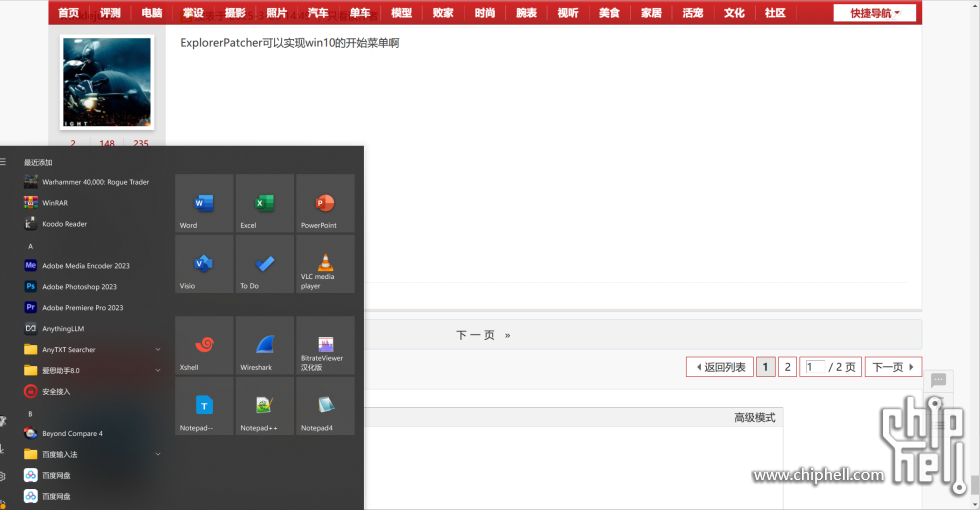This screenshot has height=510, width=980.
Task: Open the 社区 nav item
Action: (x=775, y=13)
